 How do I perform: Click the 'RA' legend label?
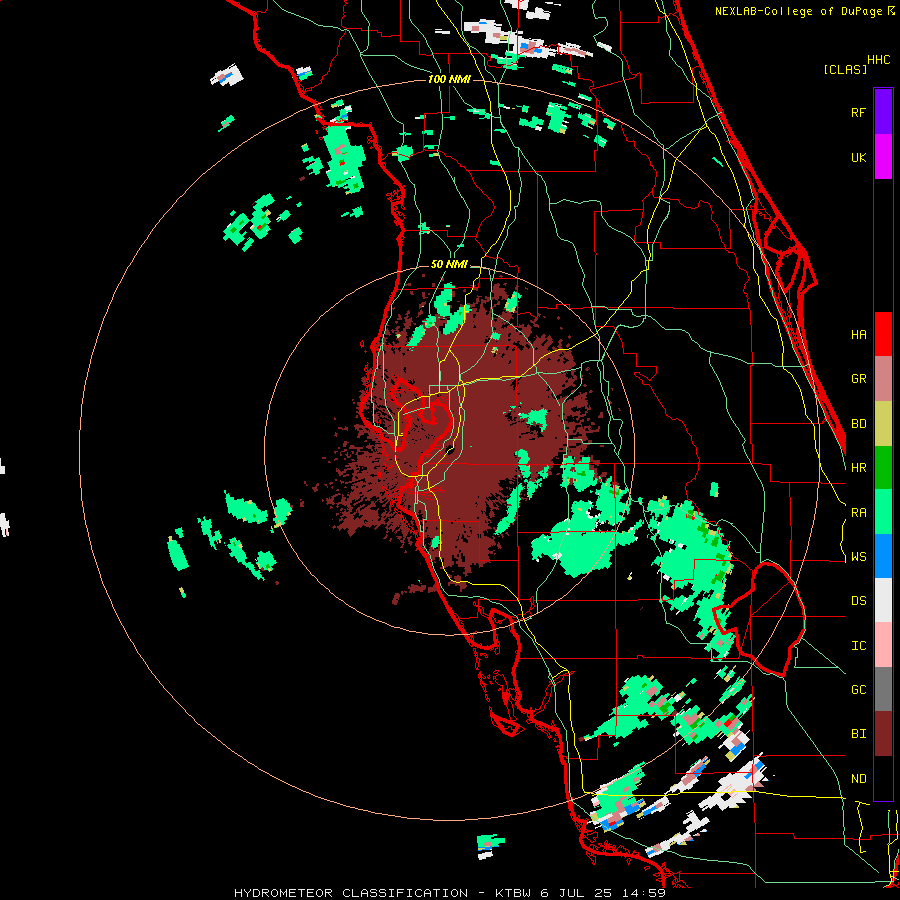pyautogui.click(x=859, y=513)
